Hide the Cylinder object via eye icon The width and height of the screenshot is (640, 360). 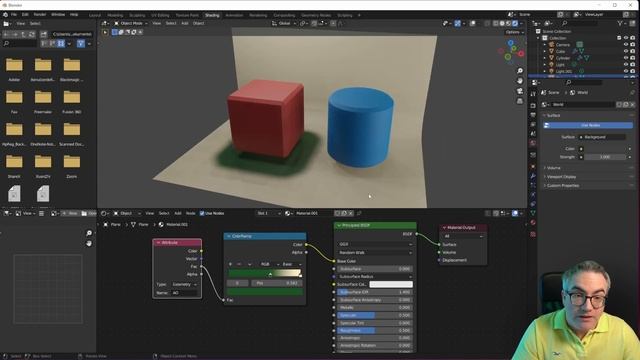[x=626, y=58]
